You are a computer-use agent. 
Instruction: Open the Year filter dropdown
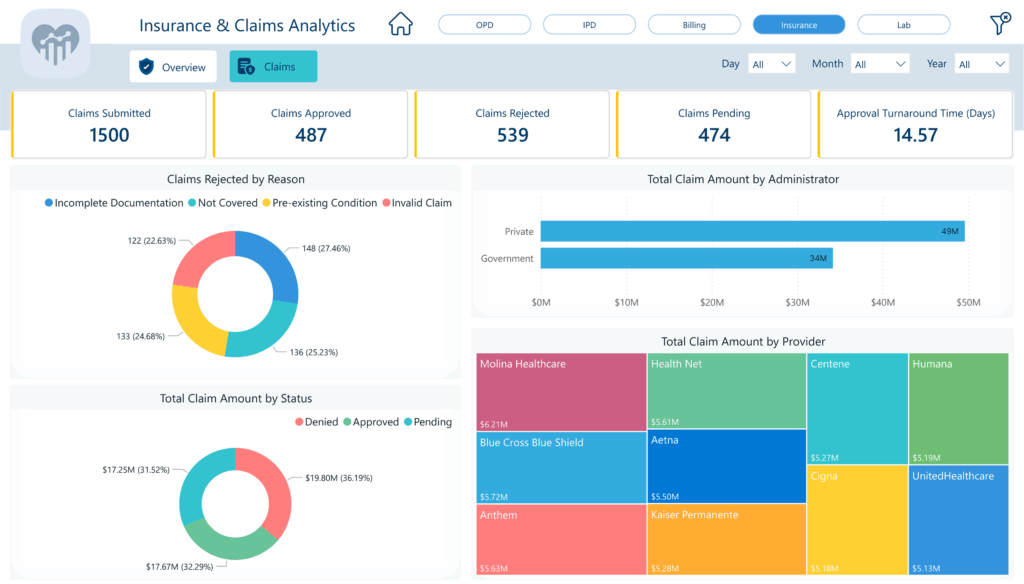point(981,63)
